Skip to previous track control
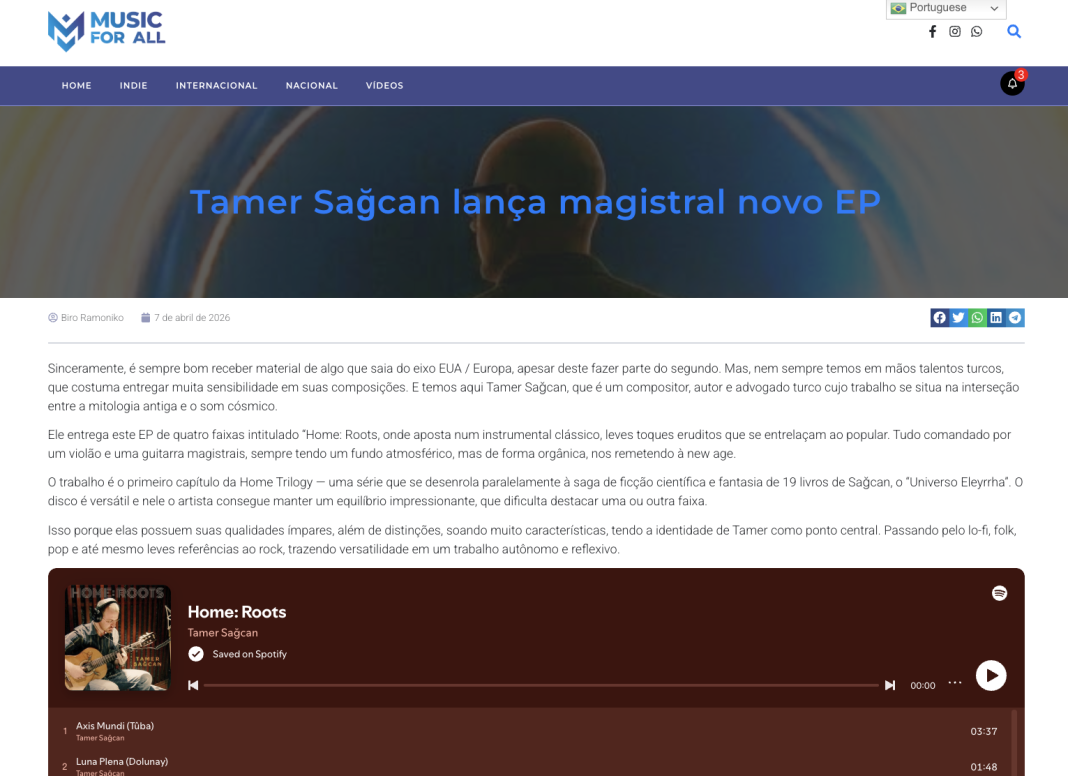1068x776 pixels. tap(193, 684)
